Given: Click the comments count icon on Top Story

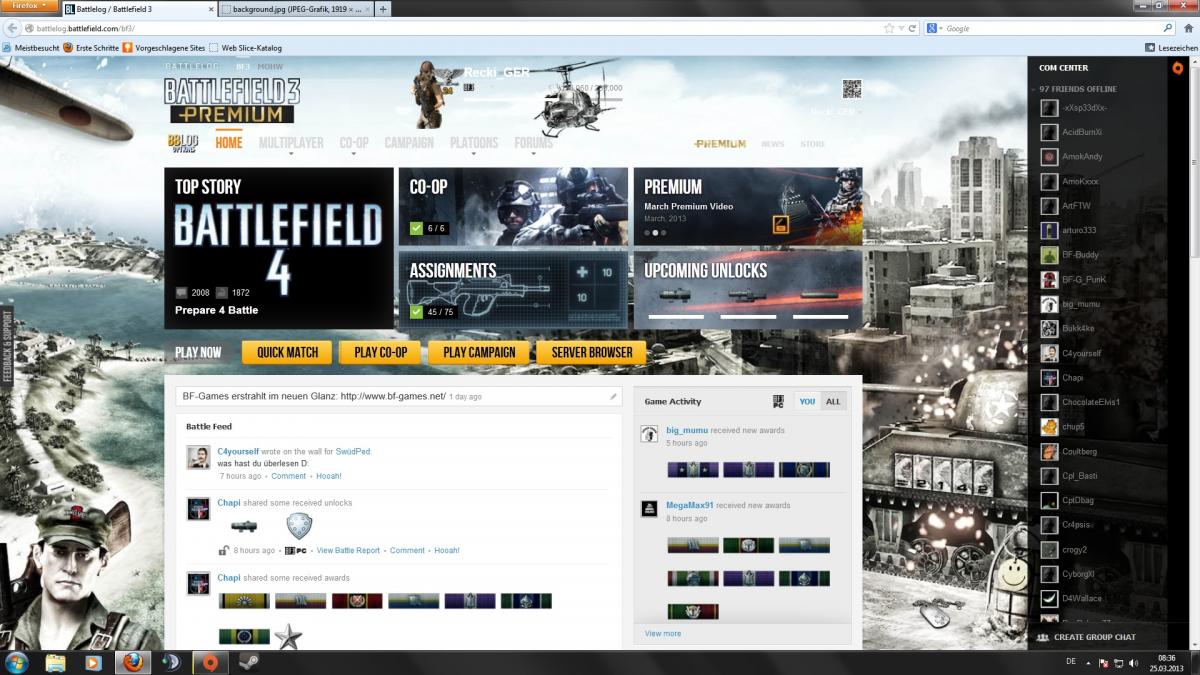Looking at the screenshot, I should pos(181,292).
